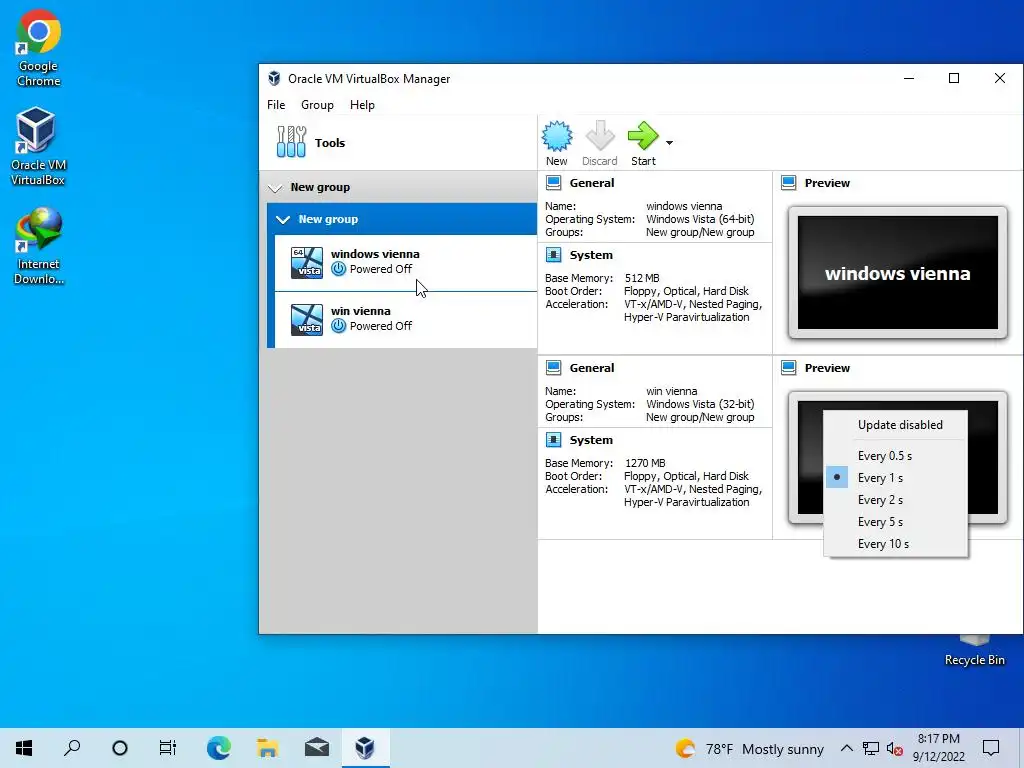Select the checked Every 1 s option
The height and width of the screenshot is (768, 1024).
click(x=895, y=478)
